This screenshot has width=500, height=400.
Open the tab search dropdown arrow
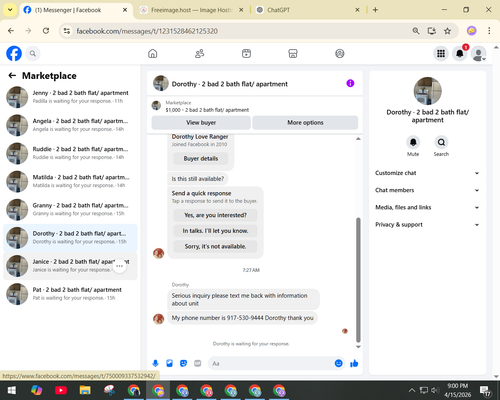click(10, 10)
